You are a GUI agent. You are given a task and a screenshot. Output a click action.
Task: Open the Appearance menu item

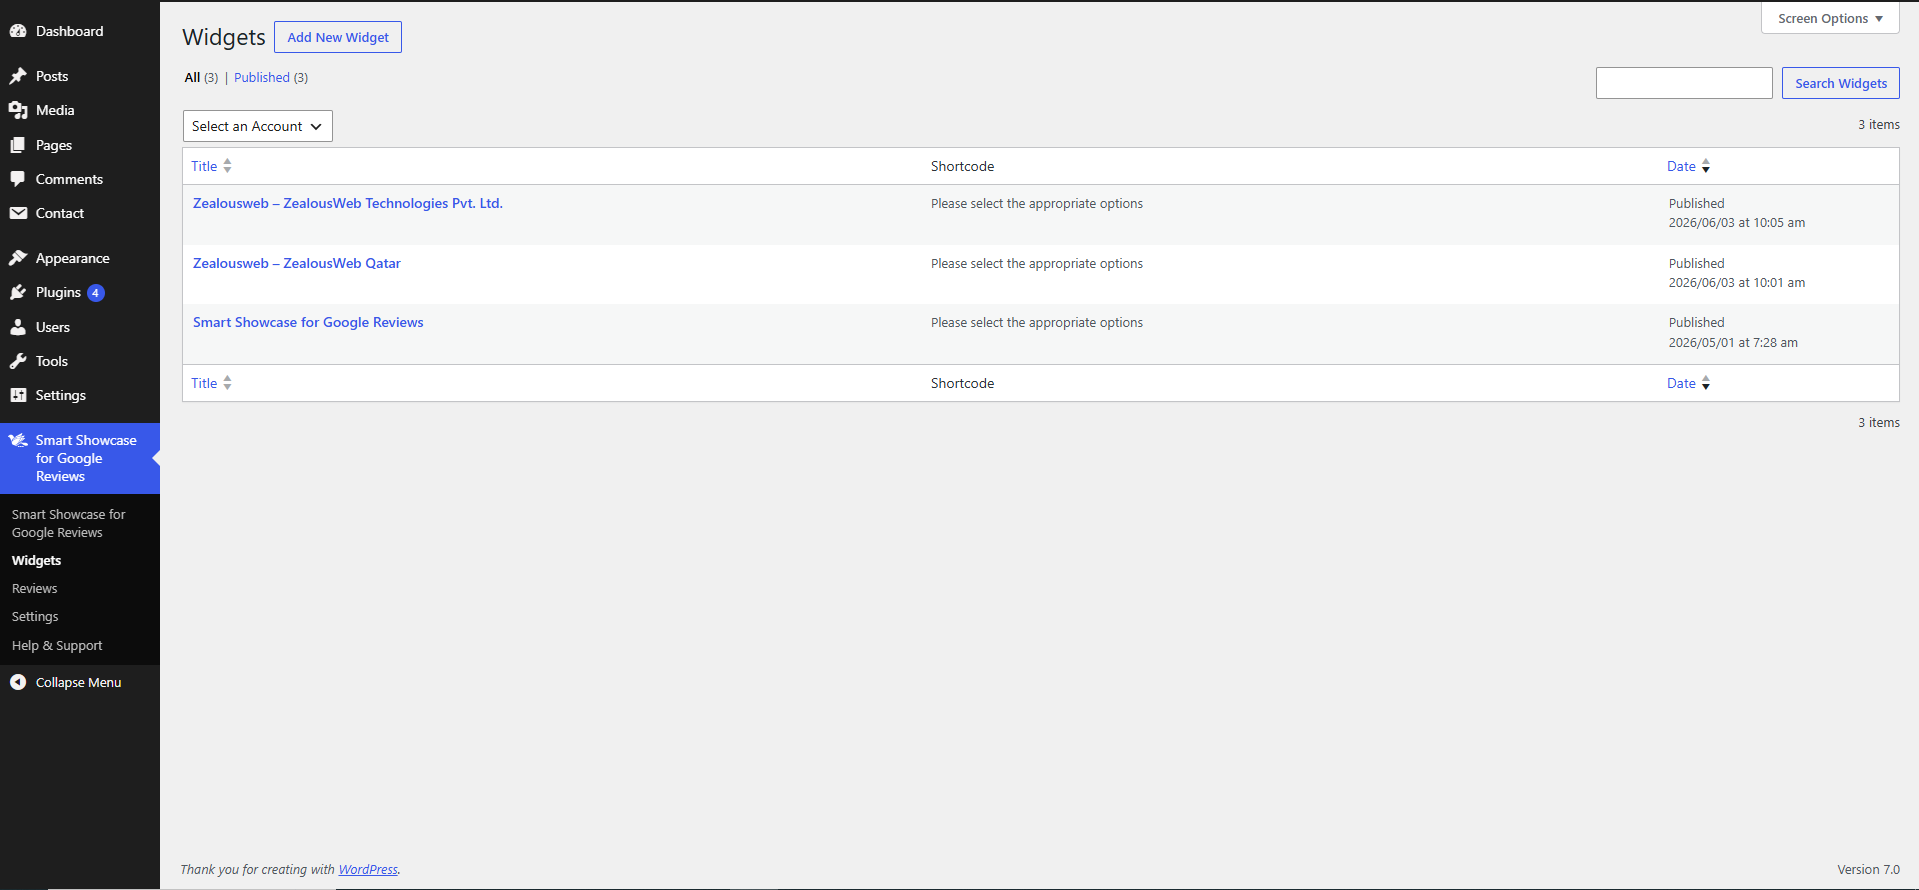coord(80,258)
